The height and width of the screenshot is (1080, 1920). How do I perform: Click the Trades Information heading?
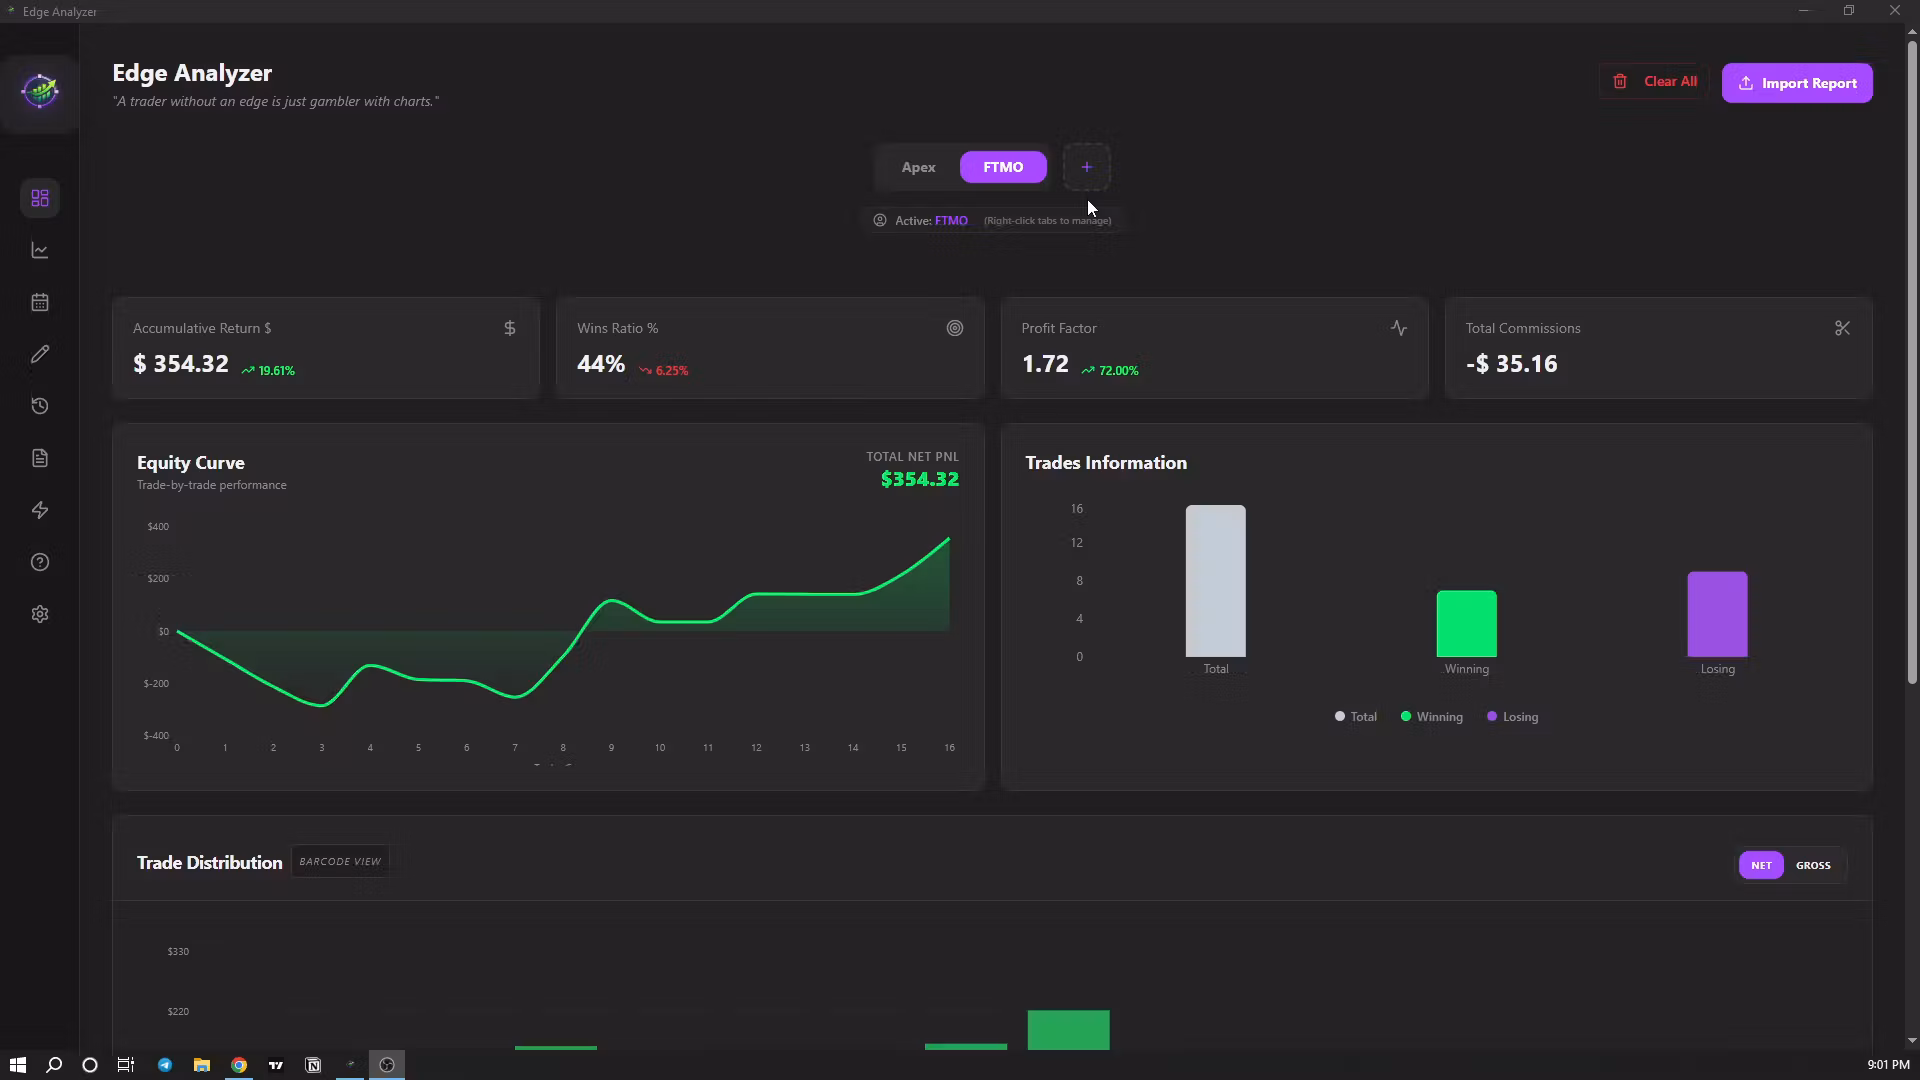(1106, 463)
